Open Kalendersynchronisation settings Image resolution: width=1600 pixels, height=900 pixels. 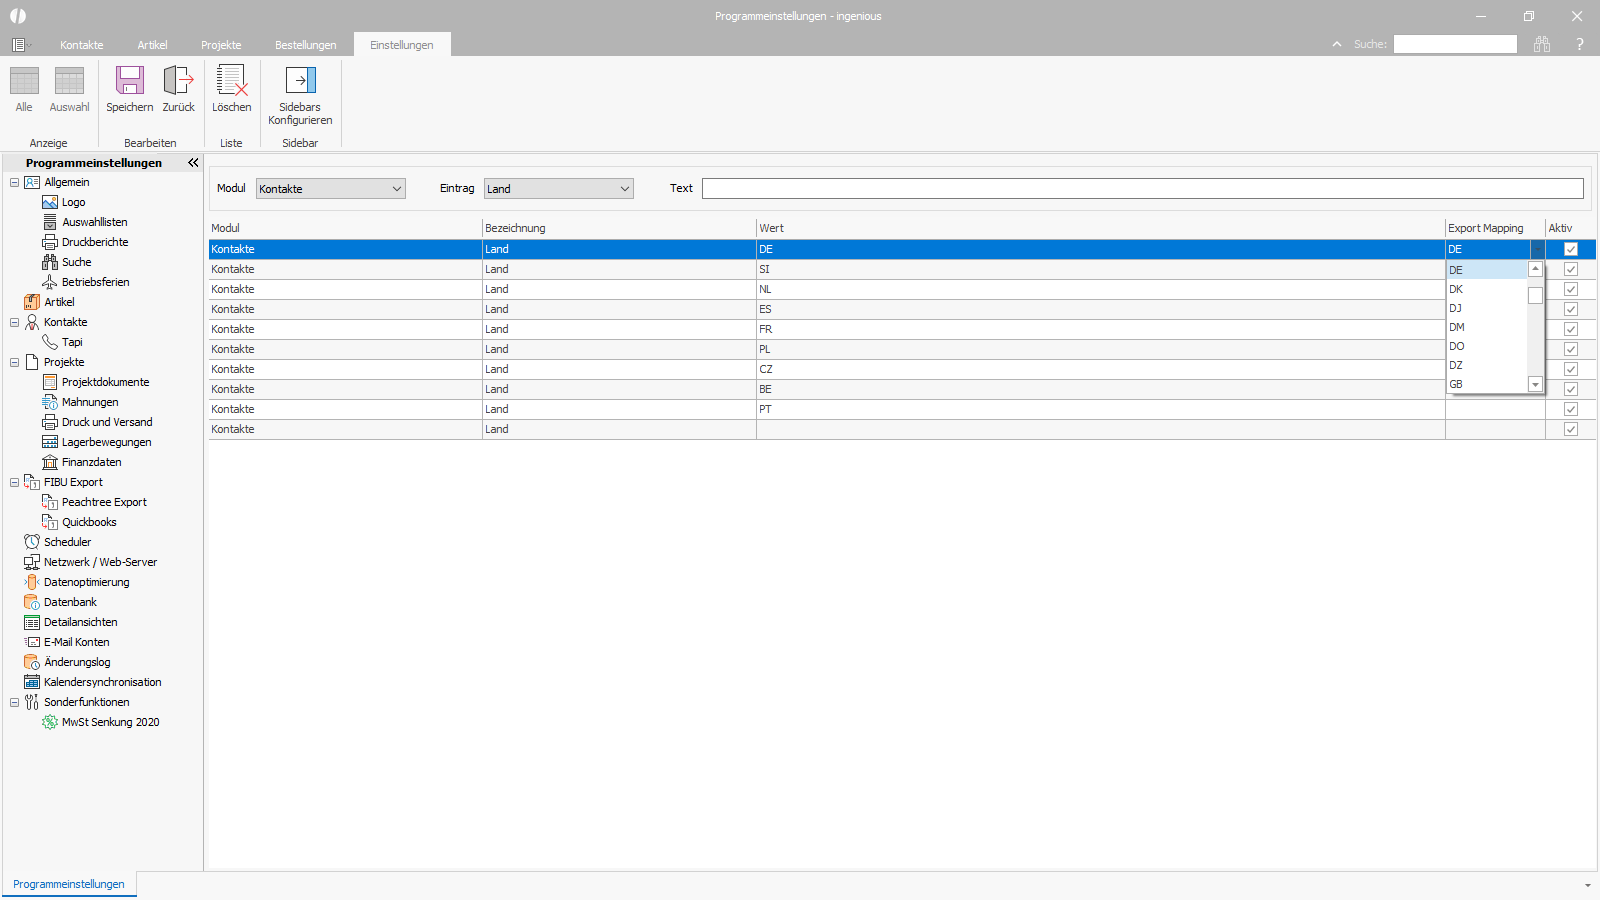tap(102, 682)
